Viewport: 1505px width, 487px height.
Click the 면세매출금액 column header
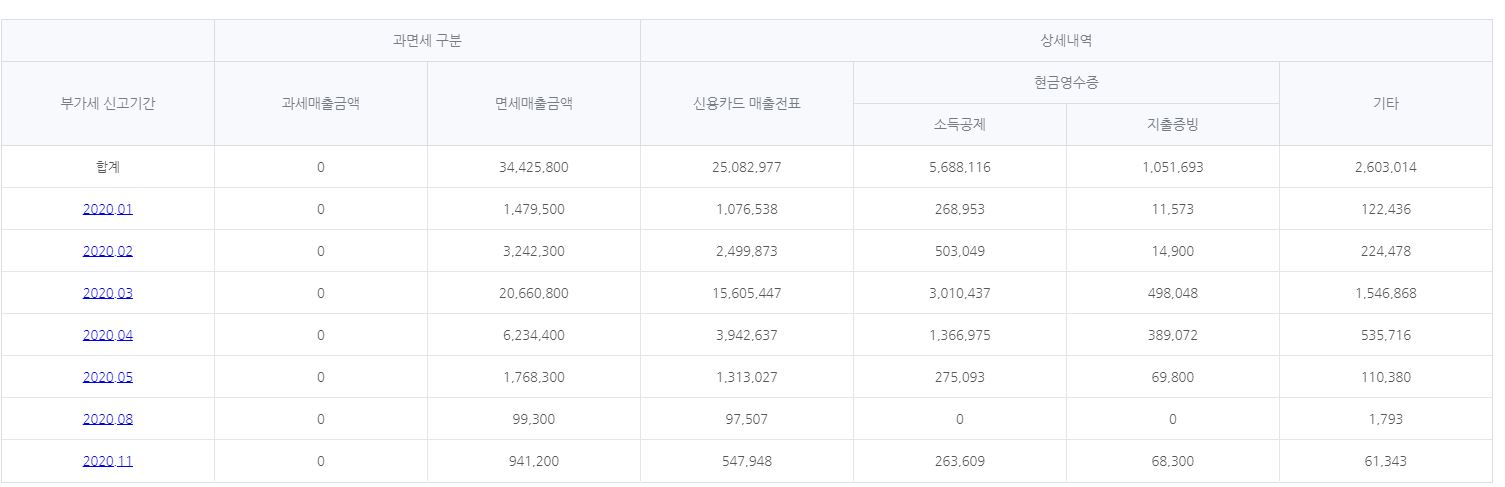pos(533,104)
